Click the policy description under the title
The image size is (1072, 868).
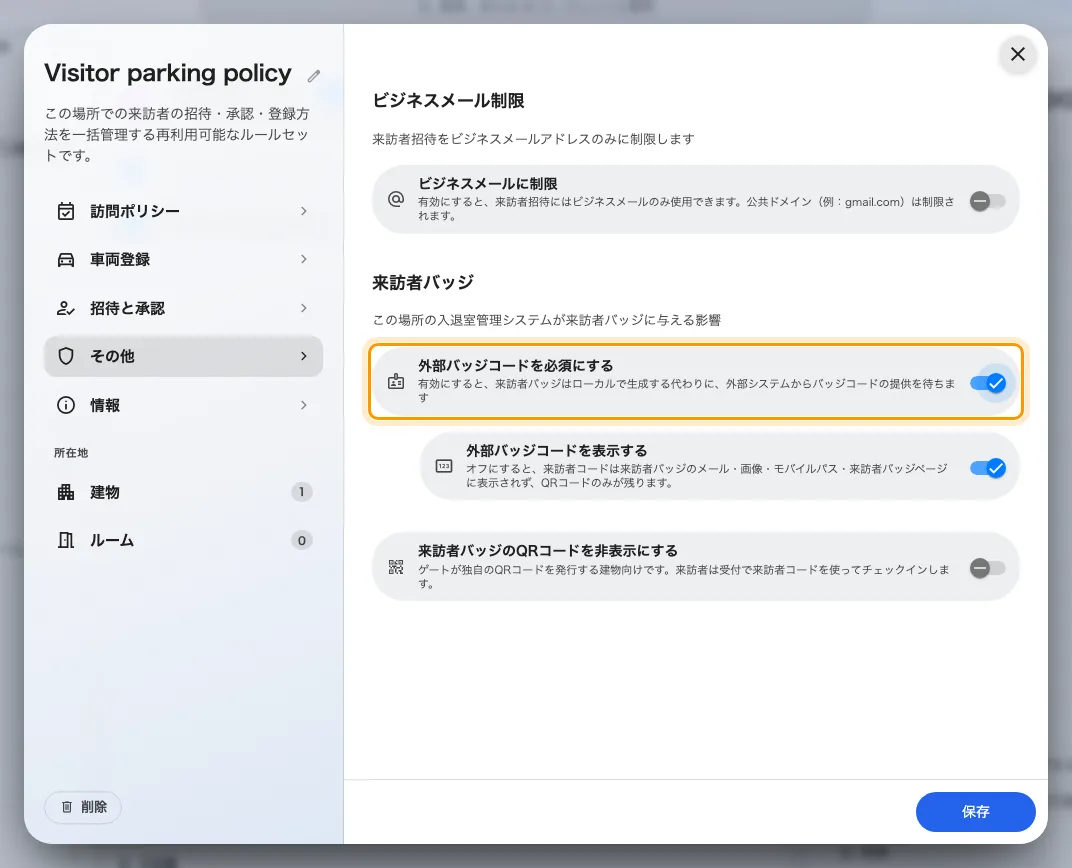click(177, 135)
